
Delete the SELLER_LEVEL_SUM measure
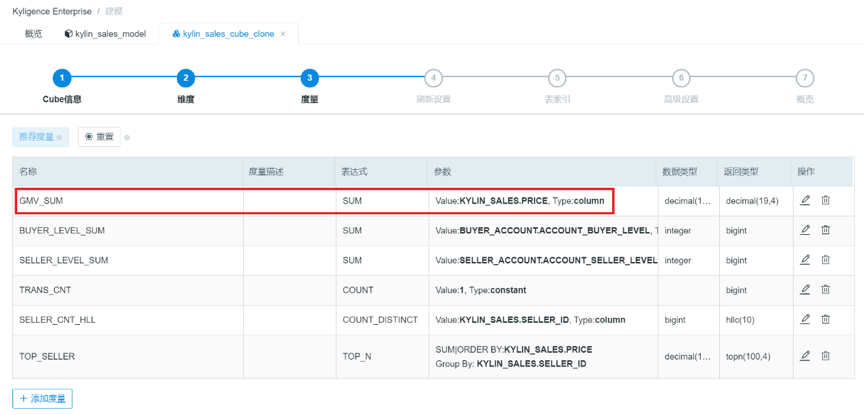point(825,260)
